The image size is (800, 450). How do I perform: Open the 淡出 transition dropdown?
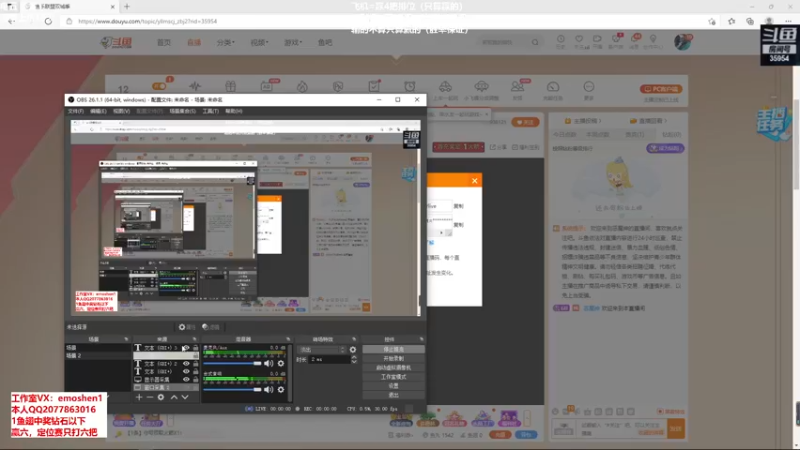pos(321,349)
